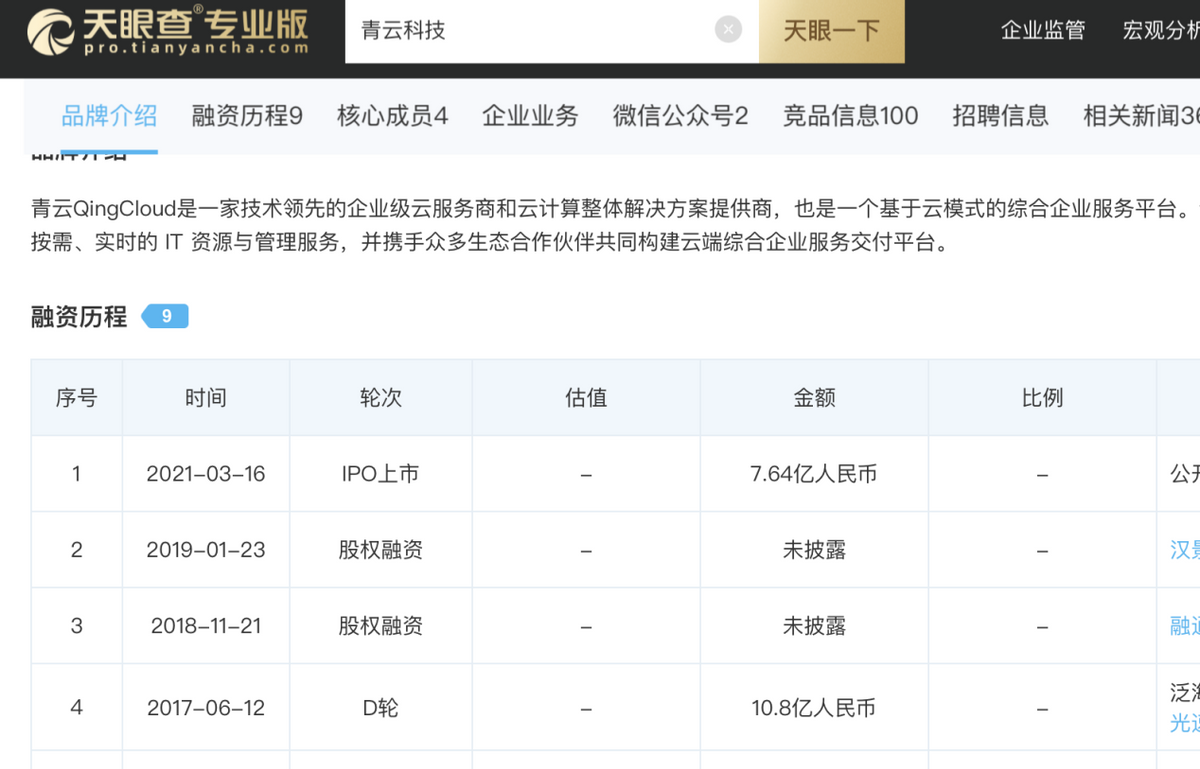Screen dimensions: 1200x769
Task: Click the blue 9 badge beside 融资历程
Action: coord(165,316)
